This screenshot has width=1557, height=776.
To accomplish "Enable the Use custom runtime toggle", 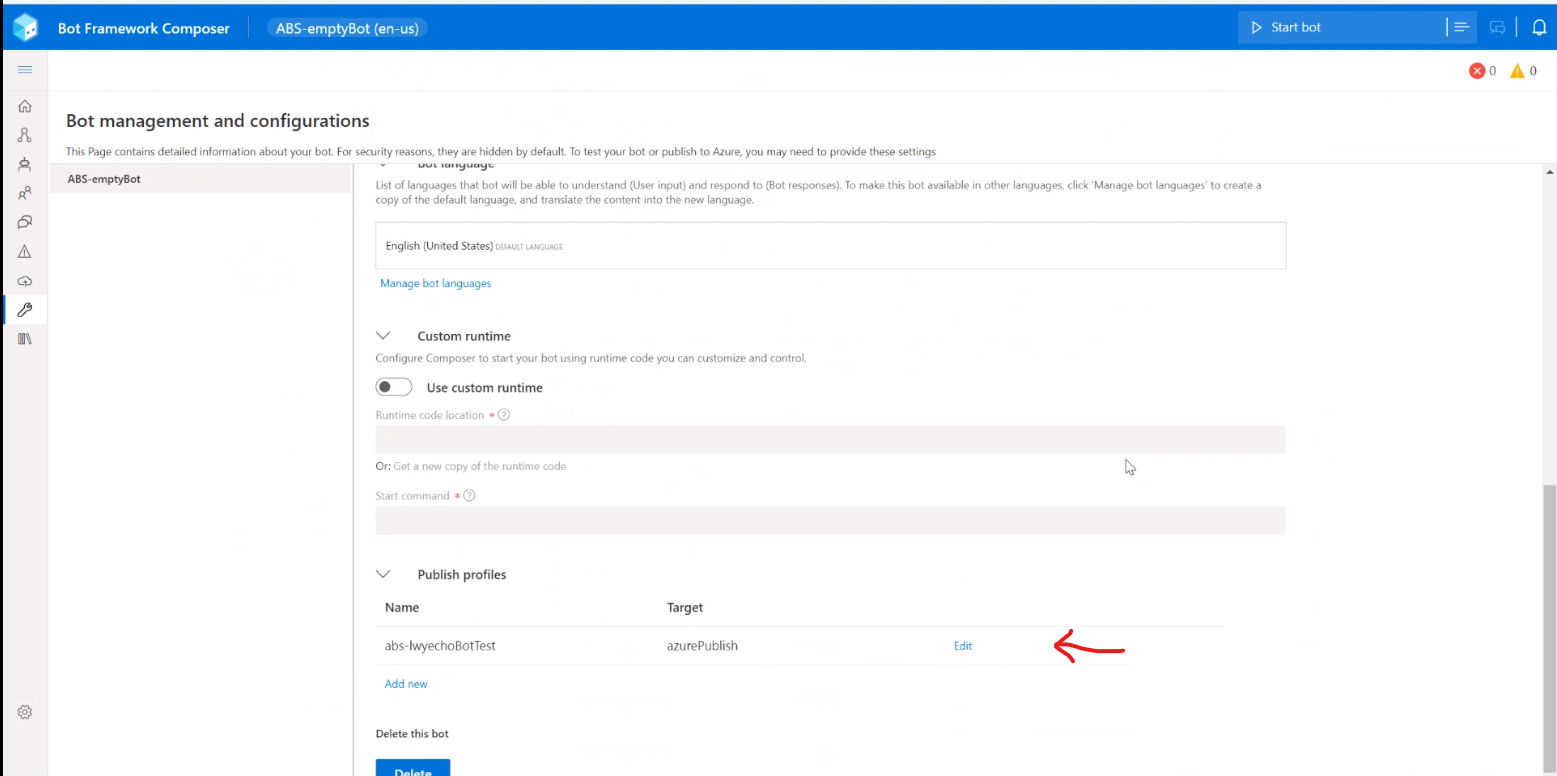I will click(393, 386).
